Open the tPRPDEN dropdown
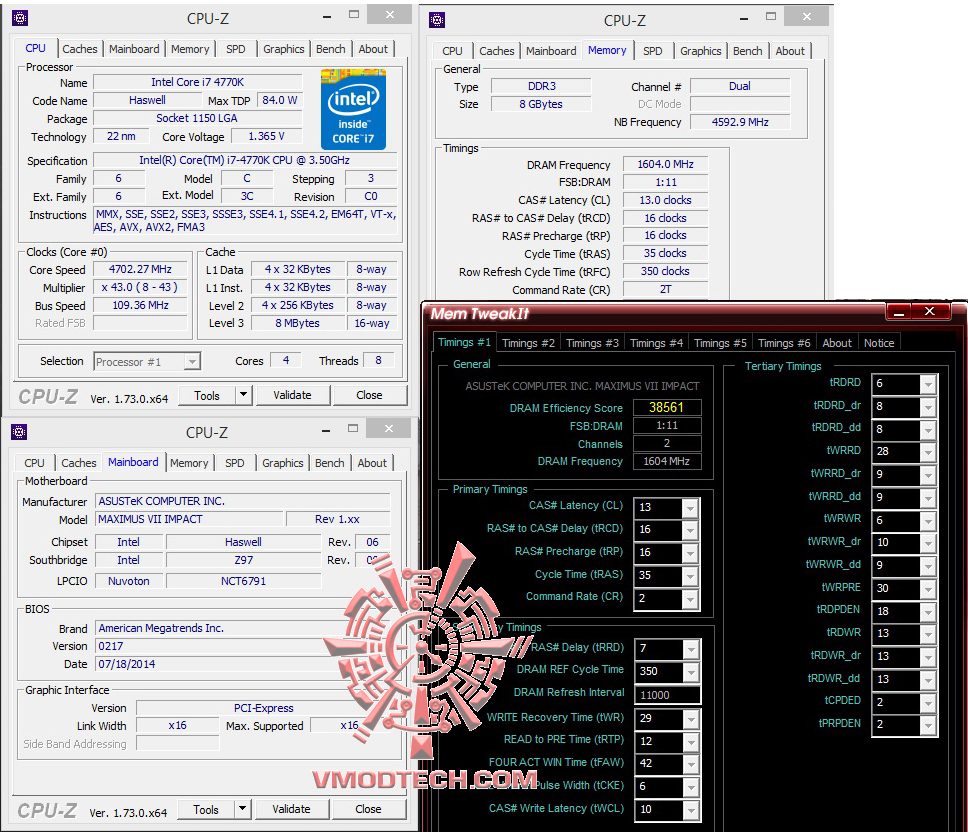The height and width of the screenshot is (832, 968). pos(928,726)
